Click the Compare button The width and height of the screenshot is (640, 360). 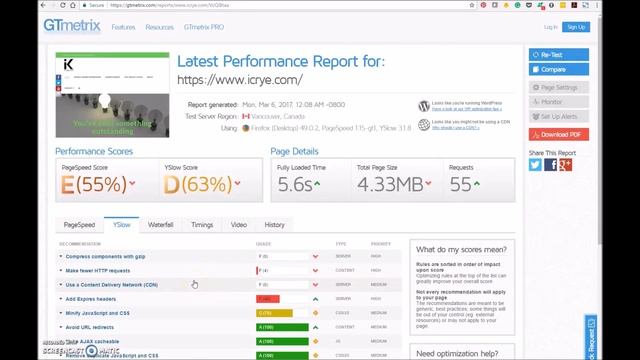click(x=559, y=69)
